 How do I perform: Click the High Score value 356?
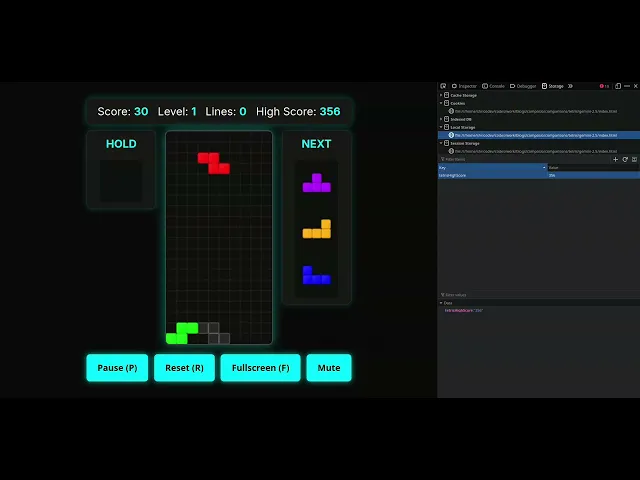[x=330, y=111]
